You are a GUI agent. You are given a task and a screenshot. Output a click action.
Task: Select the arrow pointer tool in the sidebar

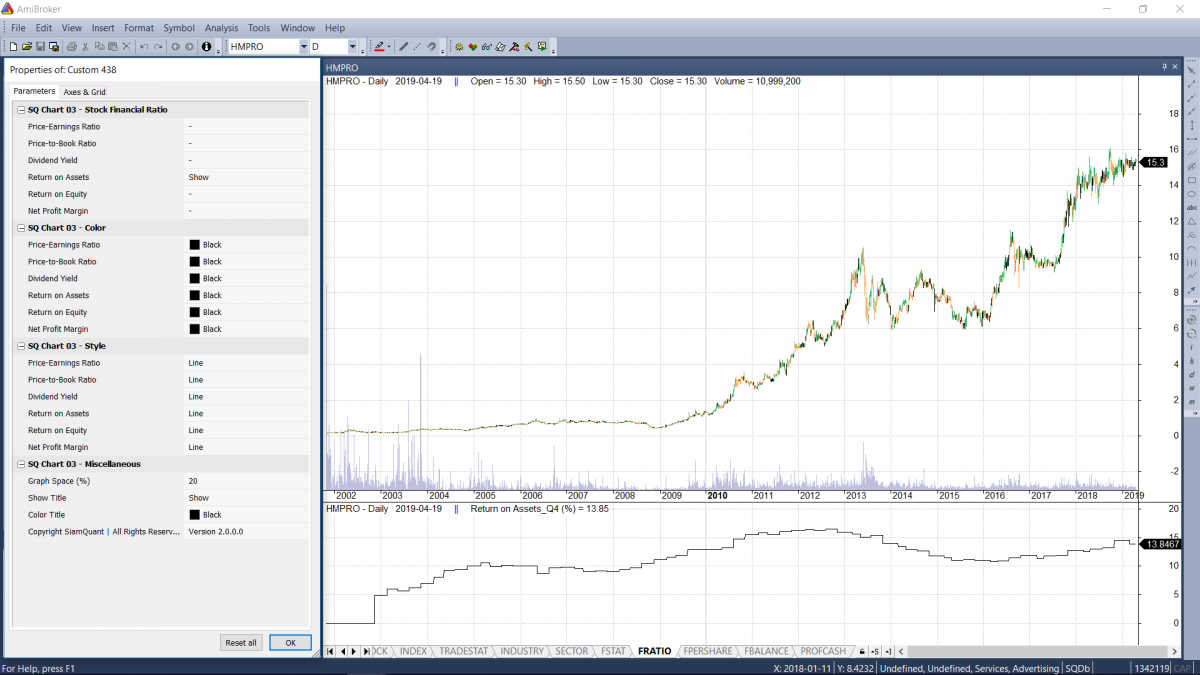click(1192, 70)
